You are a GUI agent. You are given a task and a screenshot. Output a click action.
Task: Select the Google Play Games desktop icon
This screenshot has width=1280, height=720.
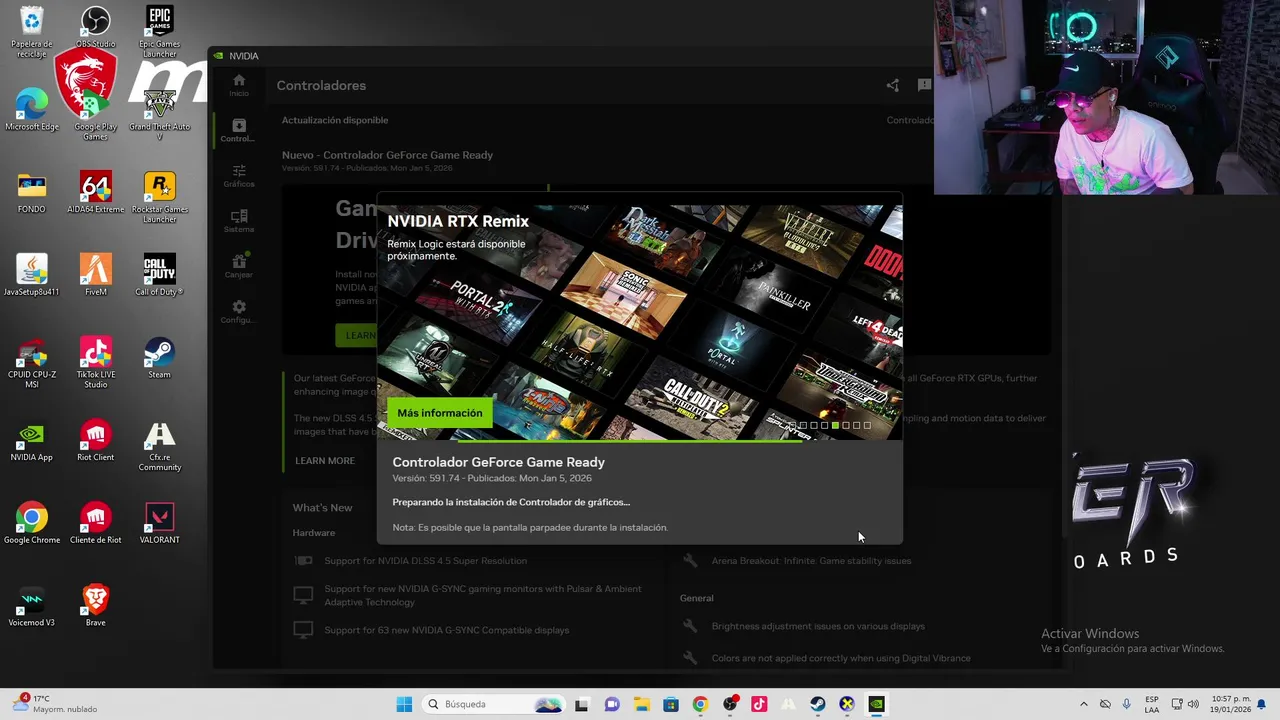pyautogui.click(x=96, y=115)
